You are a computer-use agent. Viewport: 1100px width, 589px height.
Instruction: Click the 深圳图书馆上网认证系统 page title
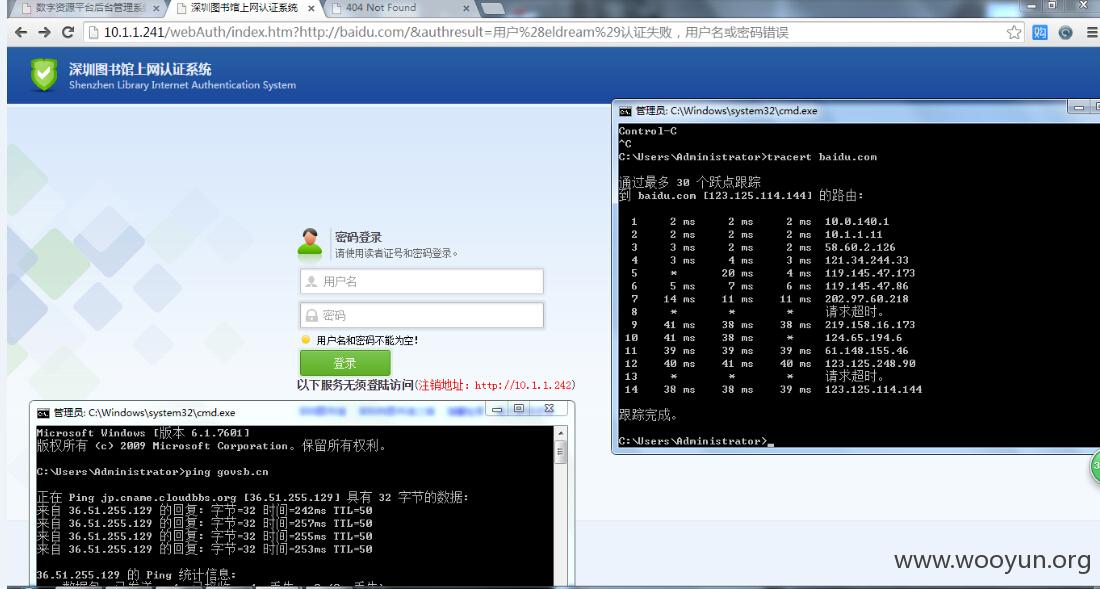(140, 69)
